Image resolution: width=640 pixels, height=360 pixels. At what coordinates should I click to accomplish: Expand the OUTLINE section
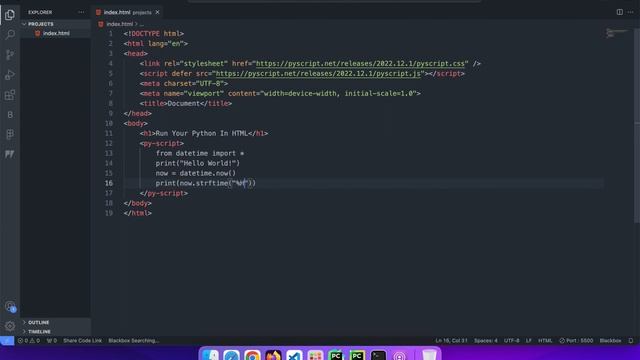[x=38, y=322]
